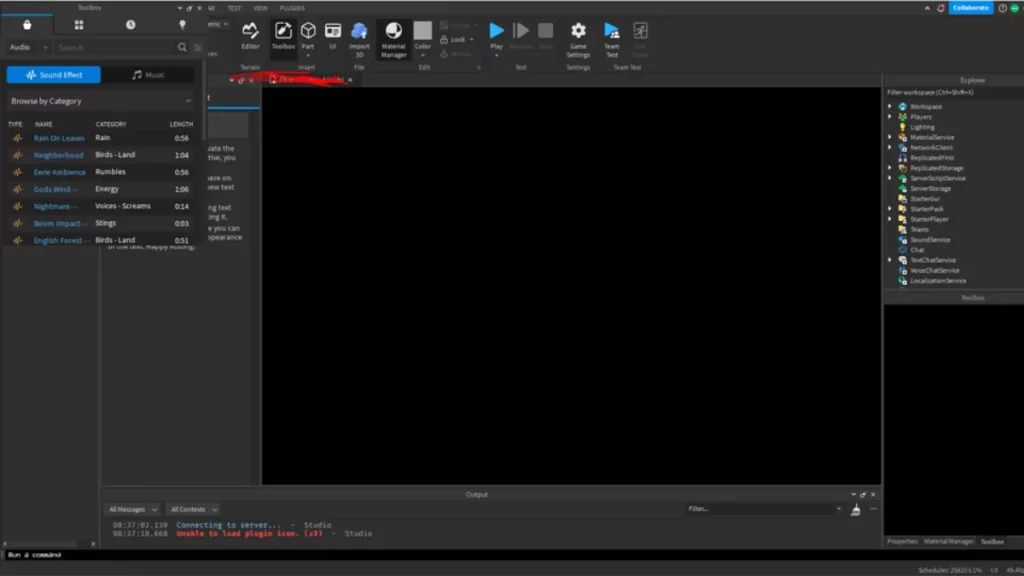Screen dimensions: 1024x576
Task: Select the Workspace globe icon in Explorer
Action: click(x=903, y=106)
